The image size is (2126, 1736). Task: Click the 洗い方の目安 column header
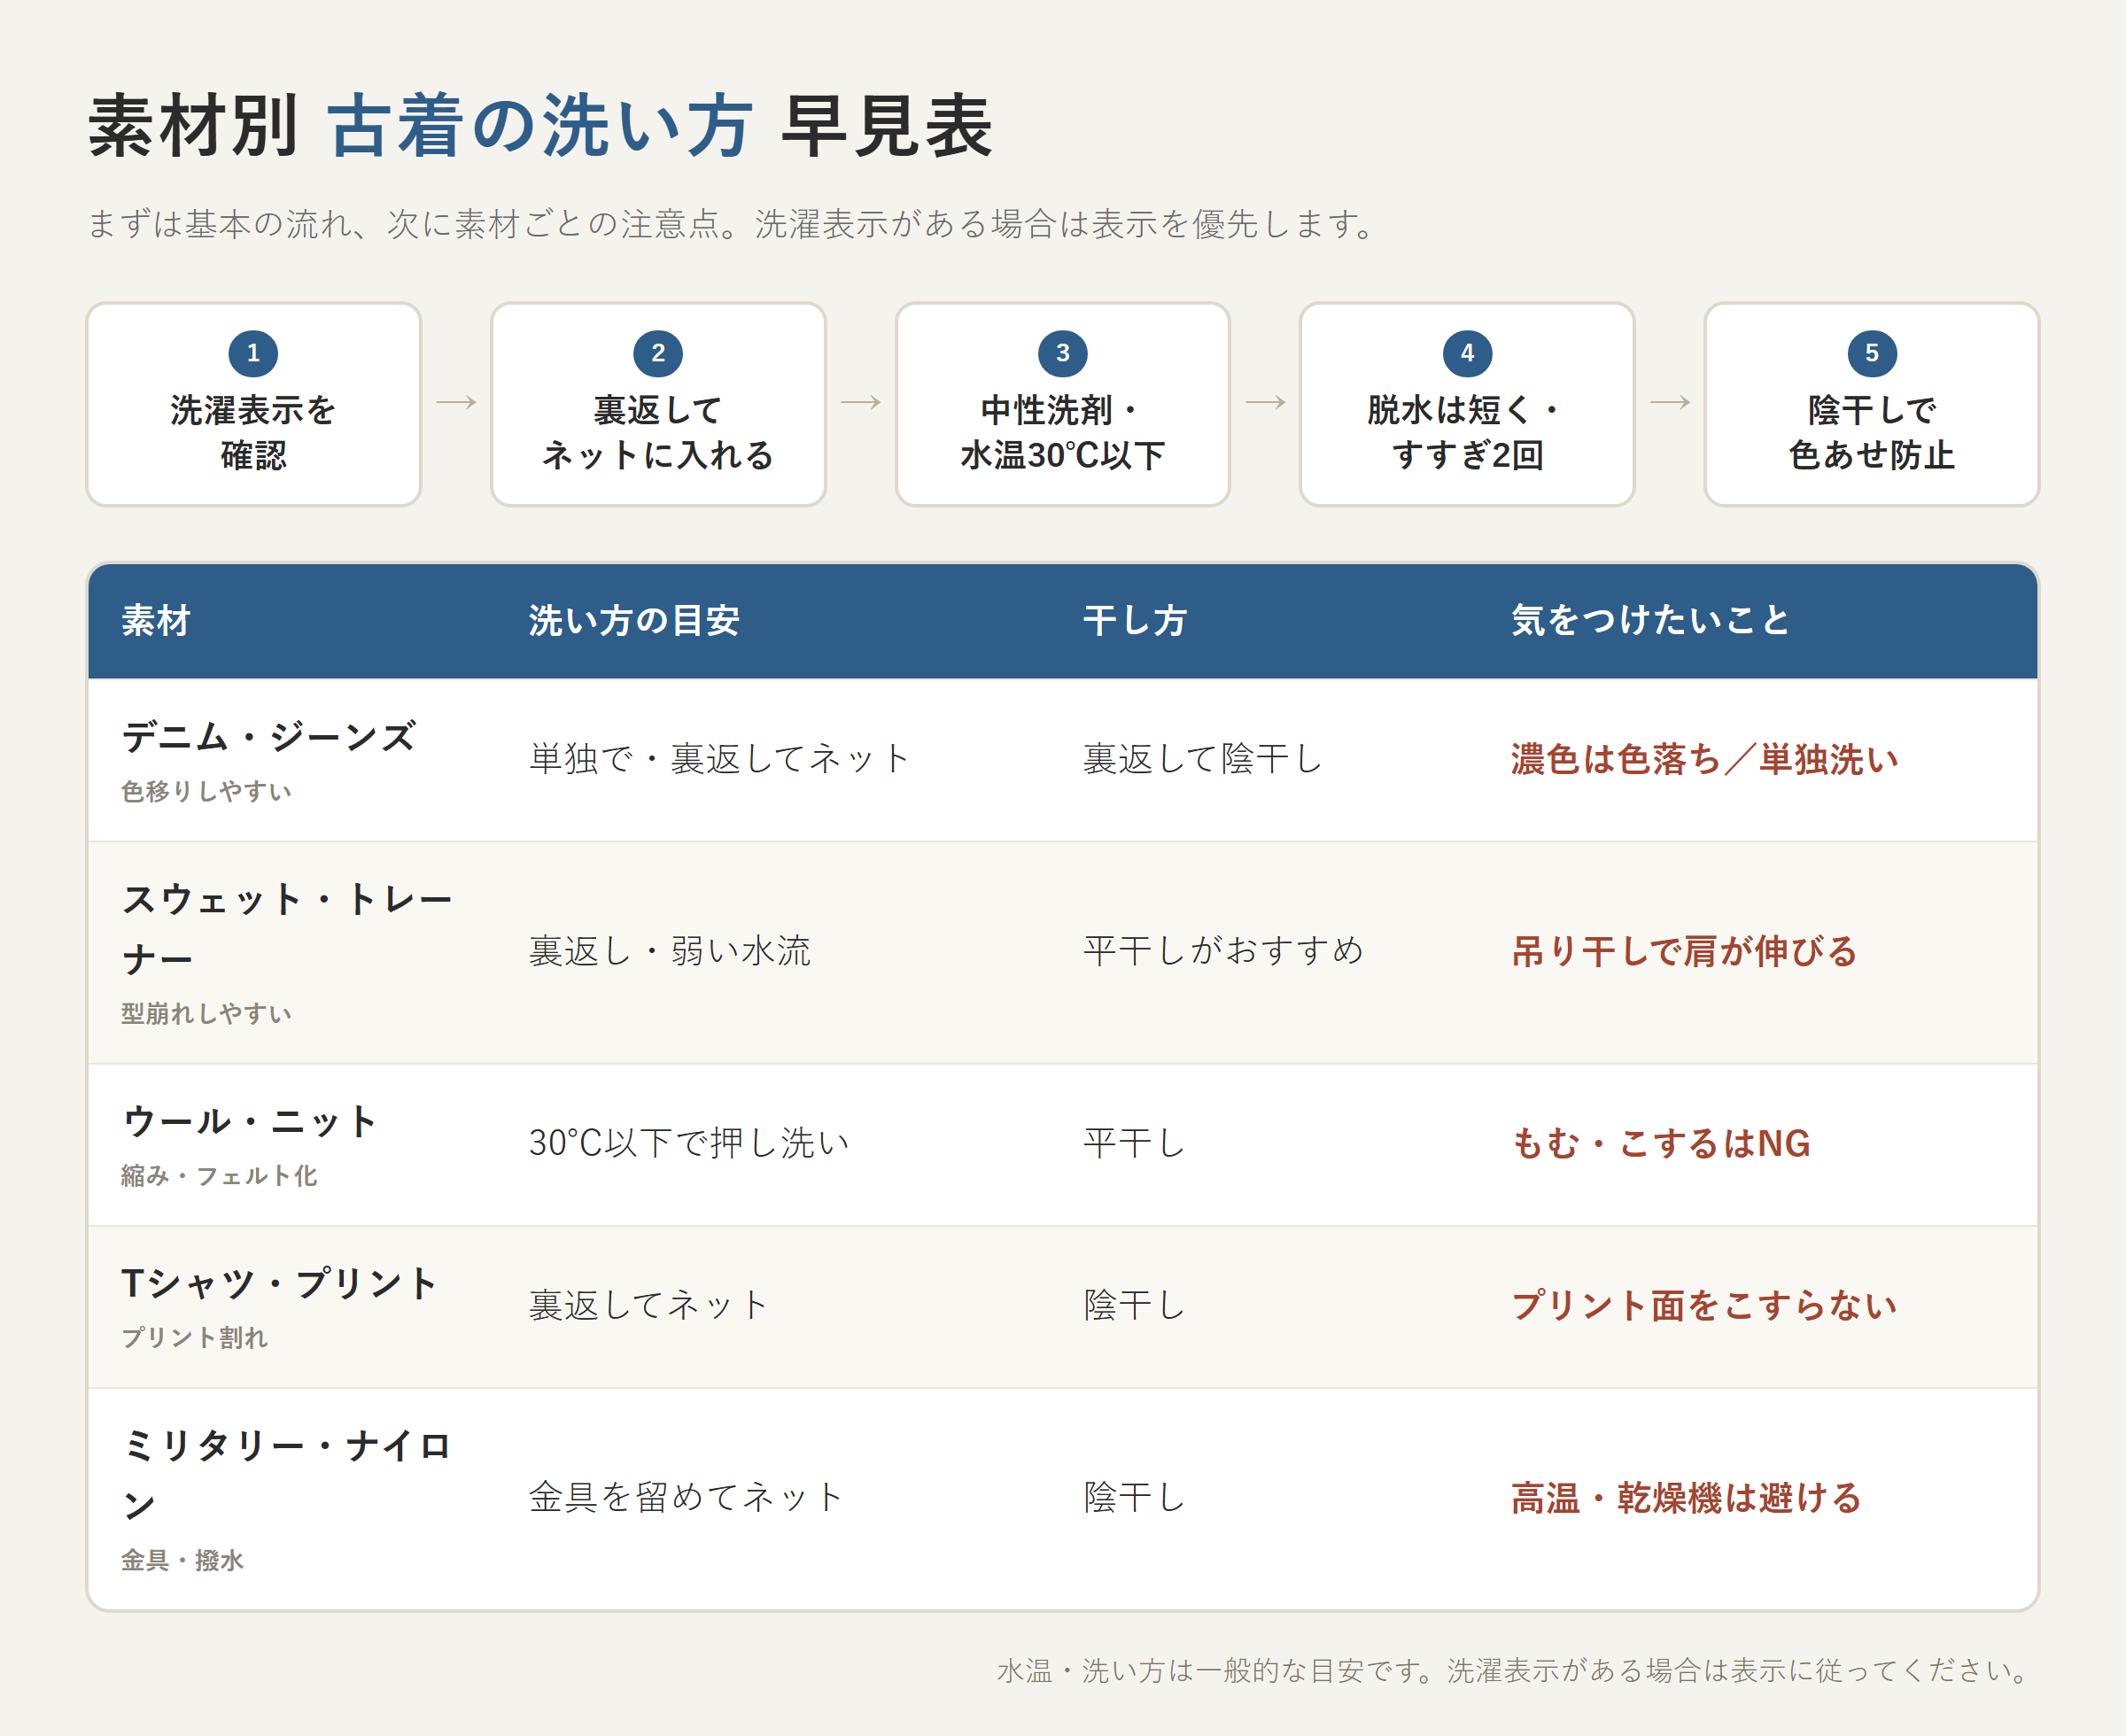coord(634,620)
